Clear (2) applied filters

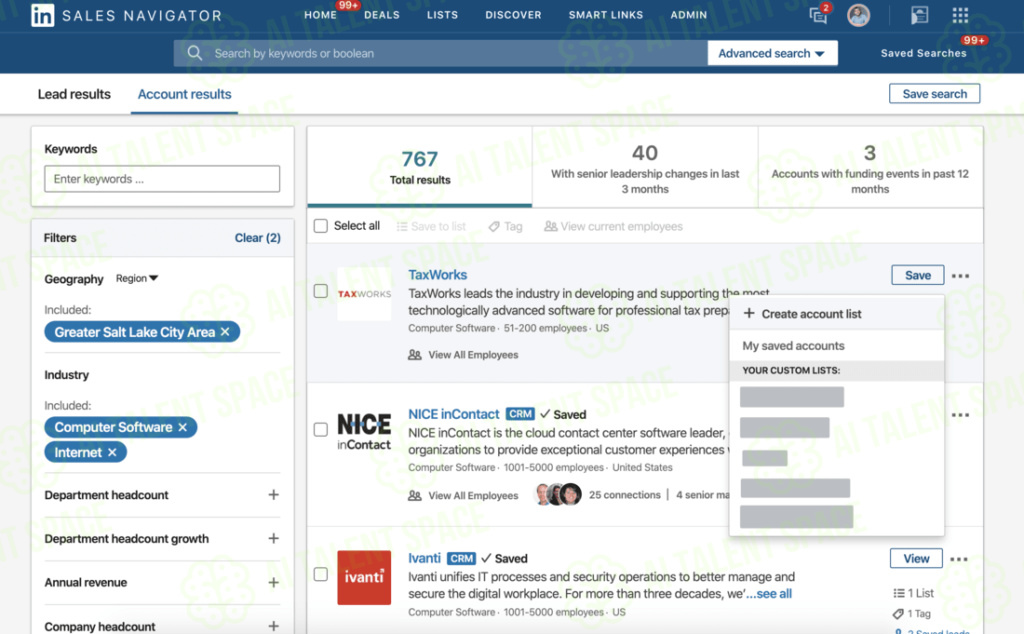click(x=257, y=238)
